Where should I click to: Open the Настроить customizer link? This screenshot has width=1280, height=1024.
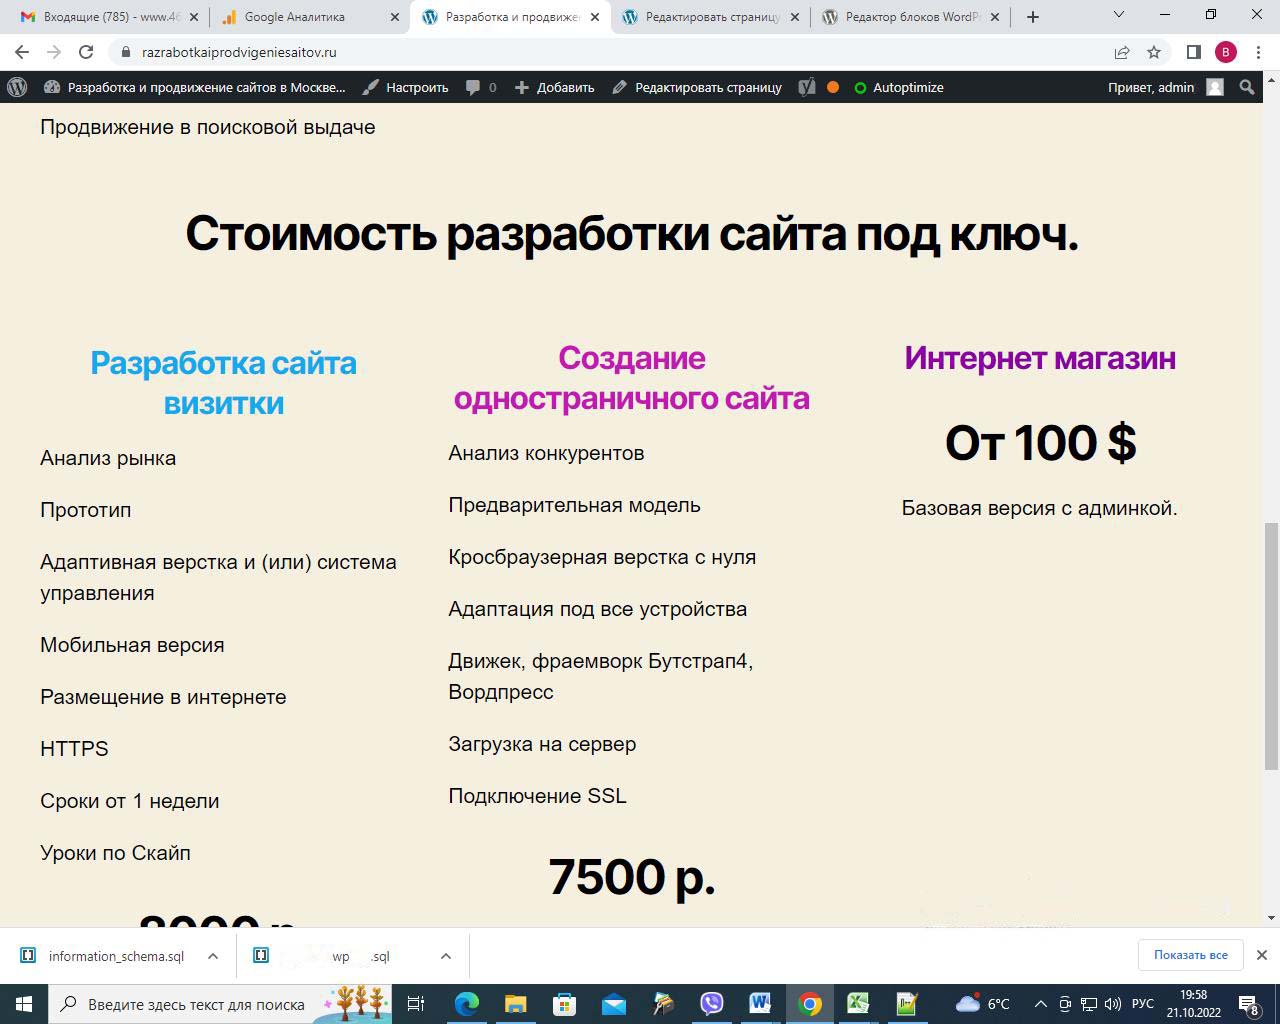406,87
